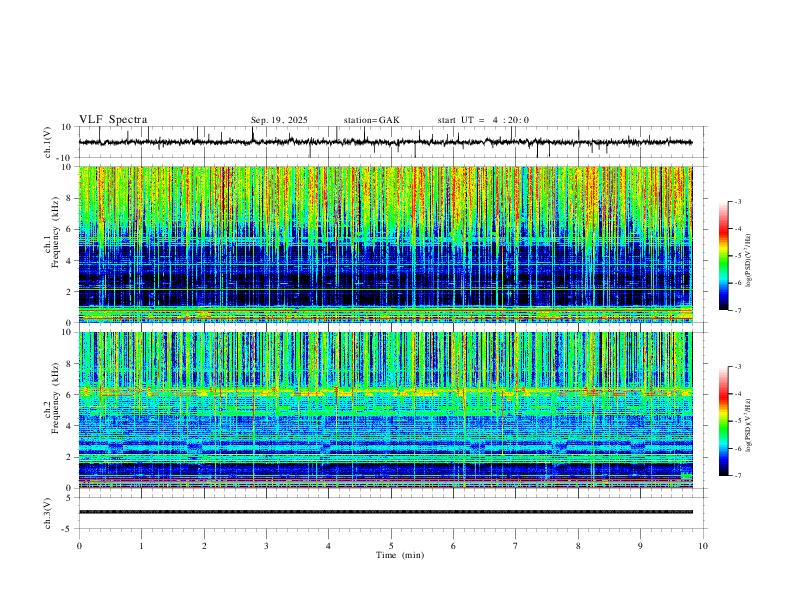Click the log(PSD) label beside ch.2 color bar
This screenshot has height=612, width=792.
click(749, 425)
